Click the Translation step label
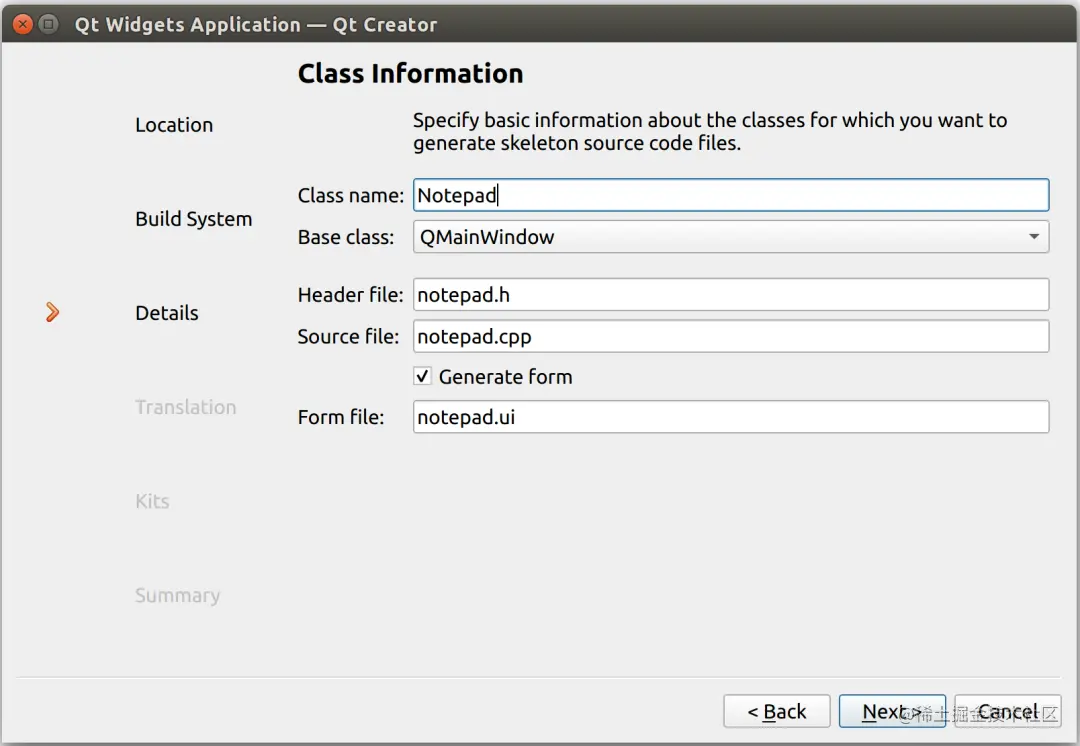 185,407
